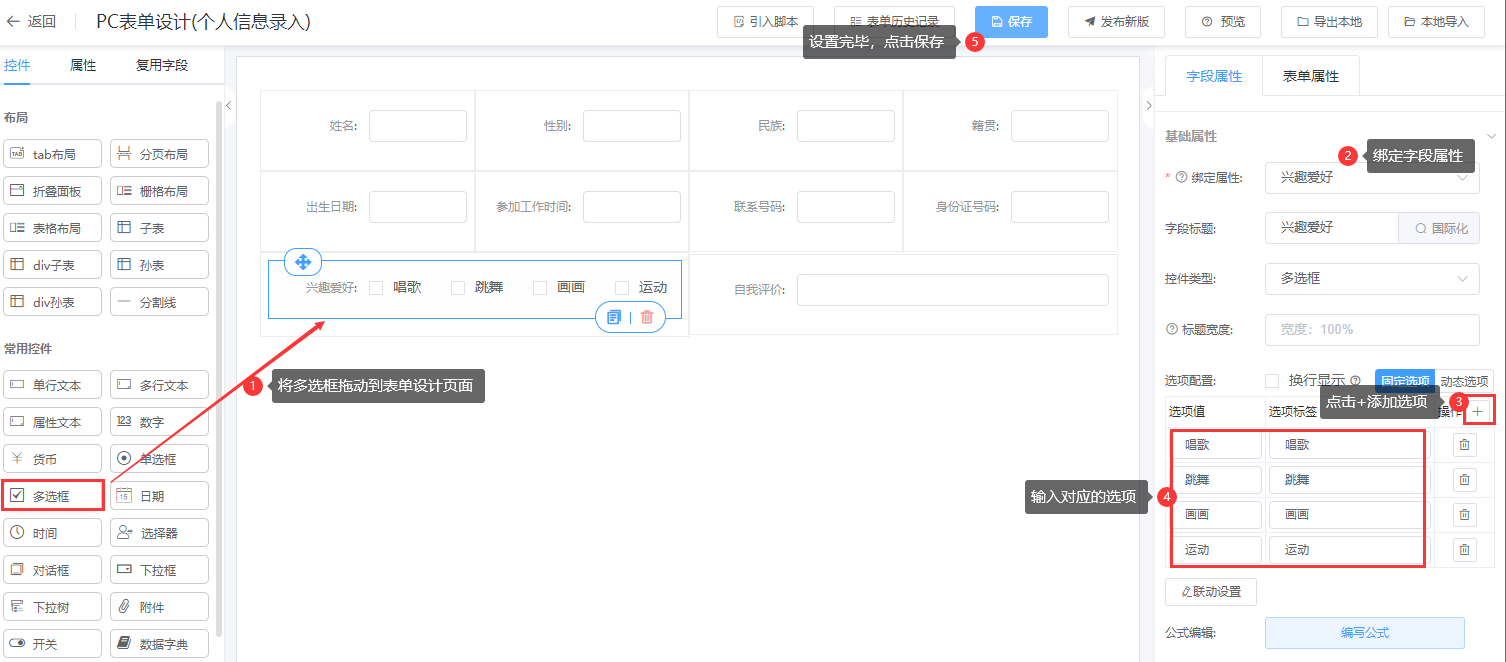This screenshot has width=1506, height=662.
Task: Select the 数据字典 control
Action: 160,644
